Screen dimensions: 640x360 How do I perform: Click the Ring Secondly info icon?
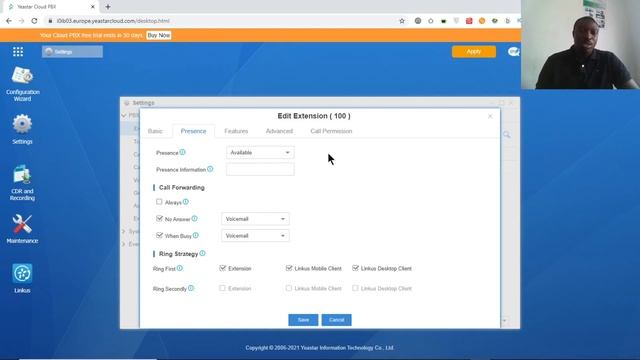[x=191, y=288]
